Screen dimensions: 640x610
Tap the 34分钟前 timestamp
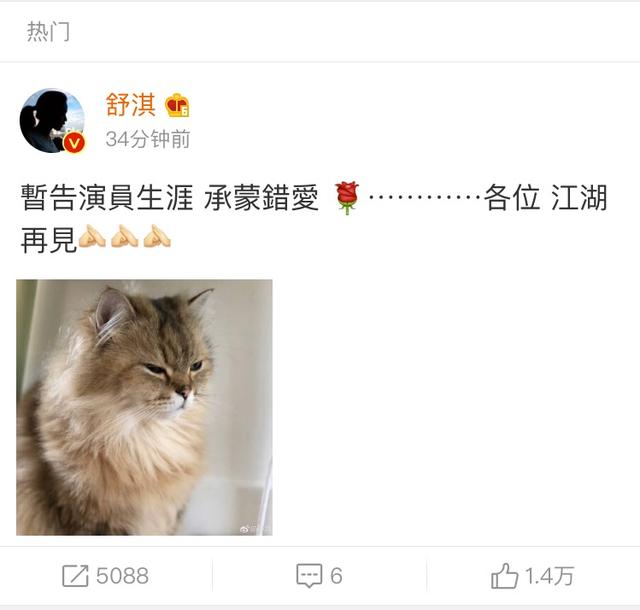[x=148, y=139]
